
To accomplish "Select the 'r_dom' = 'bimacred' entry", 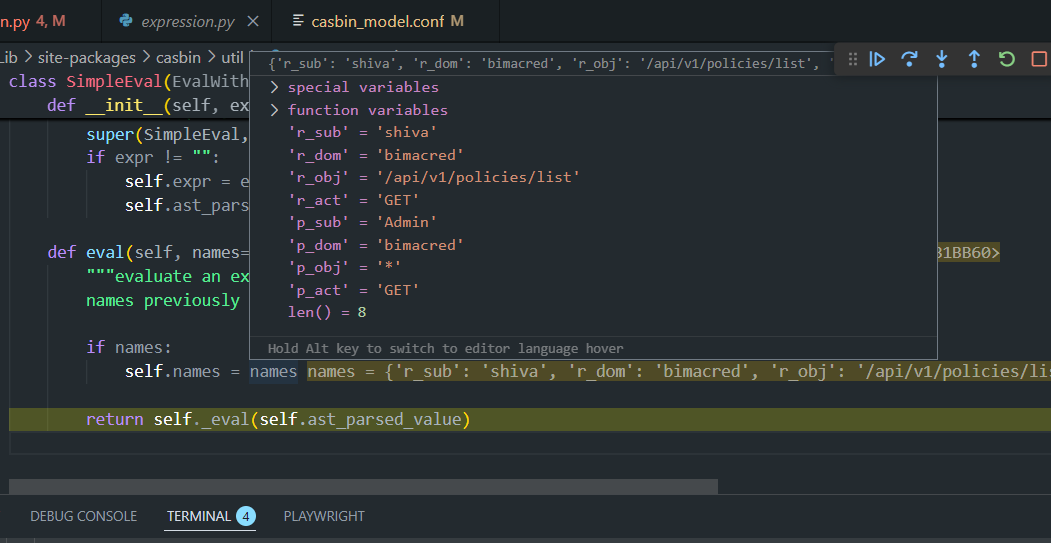I will [376, 155].
